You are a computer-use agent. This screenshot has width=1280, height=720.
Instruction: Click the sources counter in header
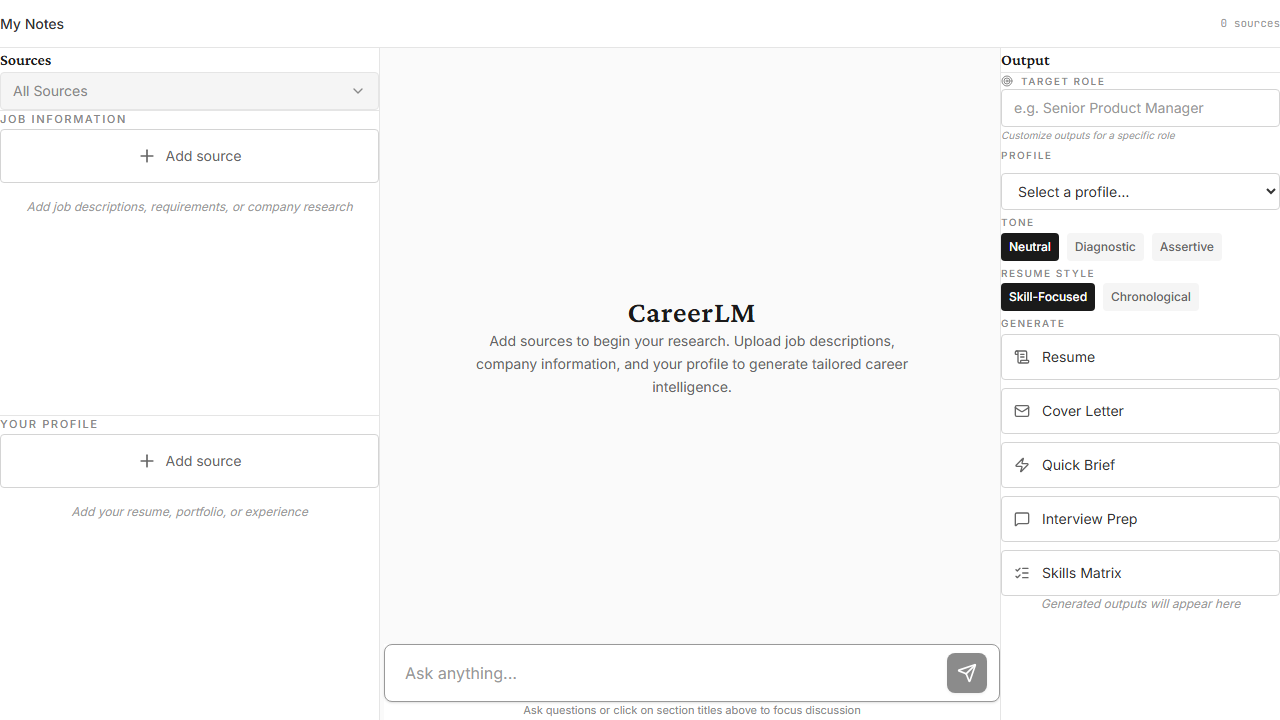[x=1249, y=24]
